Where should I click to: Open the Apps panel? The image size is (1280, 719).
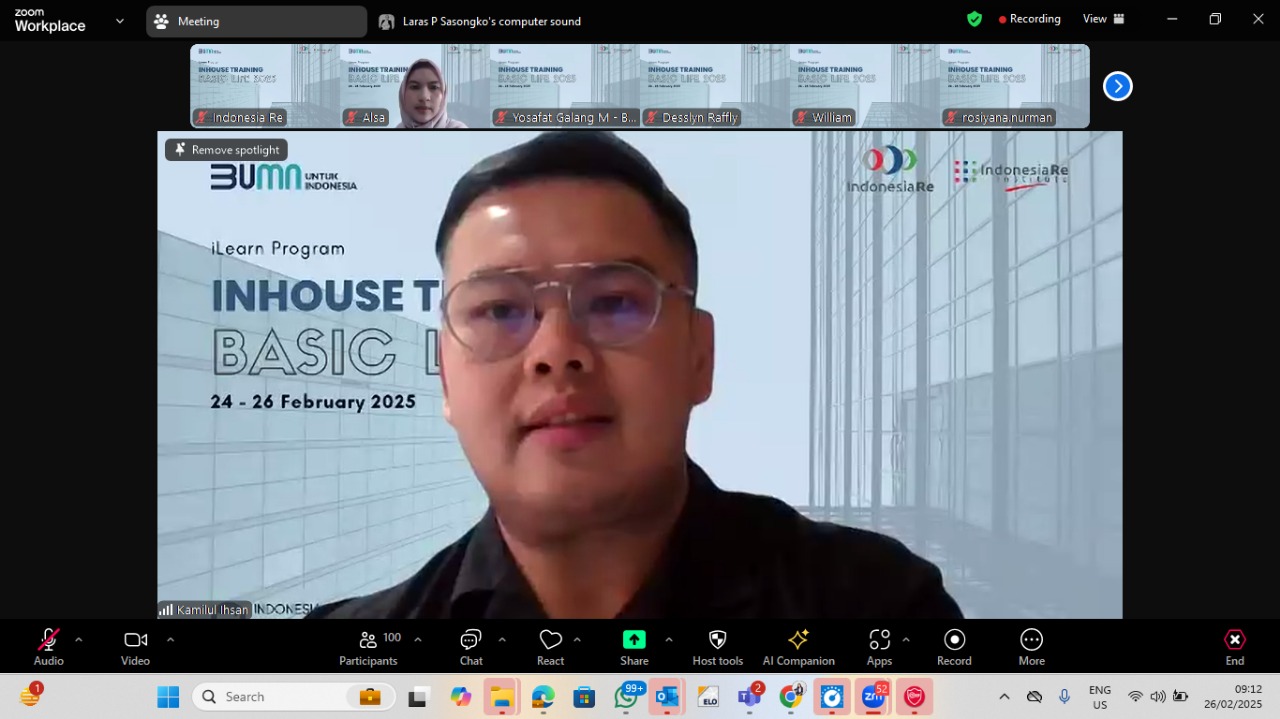pos(879,647)
